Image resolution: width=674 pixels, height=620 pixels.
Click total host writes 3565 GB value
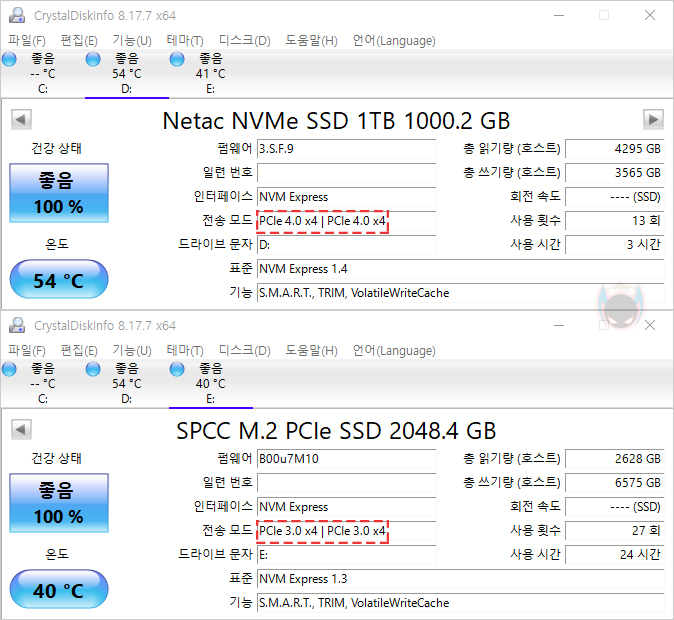pyautogui.click(x=615, y=173)
